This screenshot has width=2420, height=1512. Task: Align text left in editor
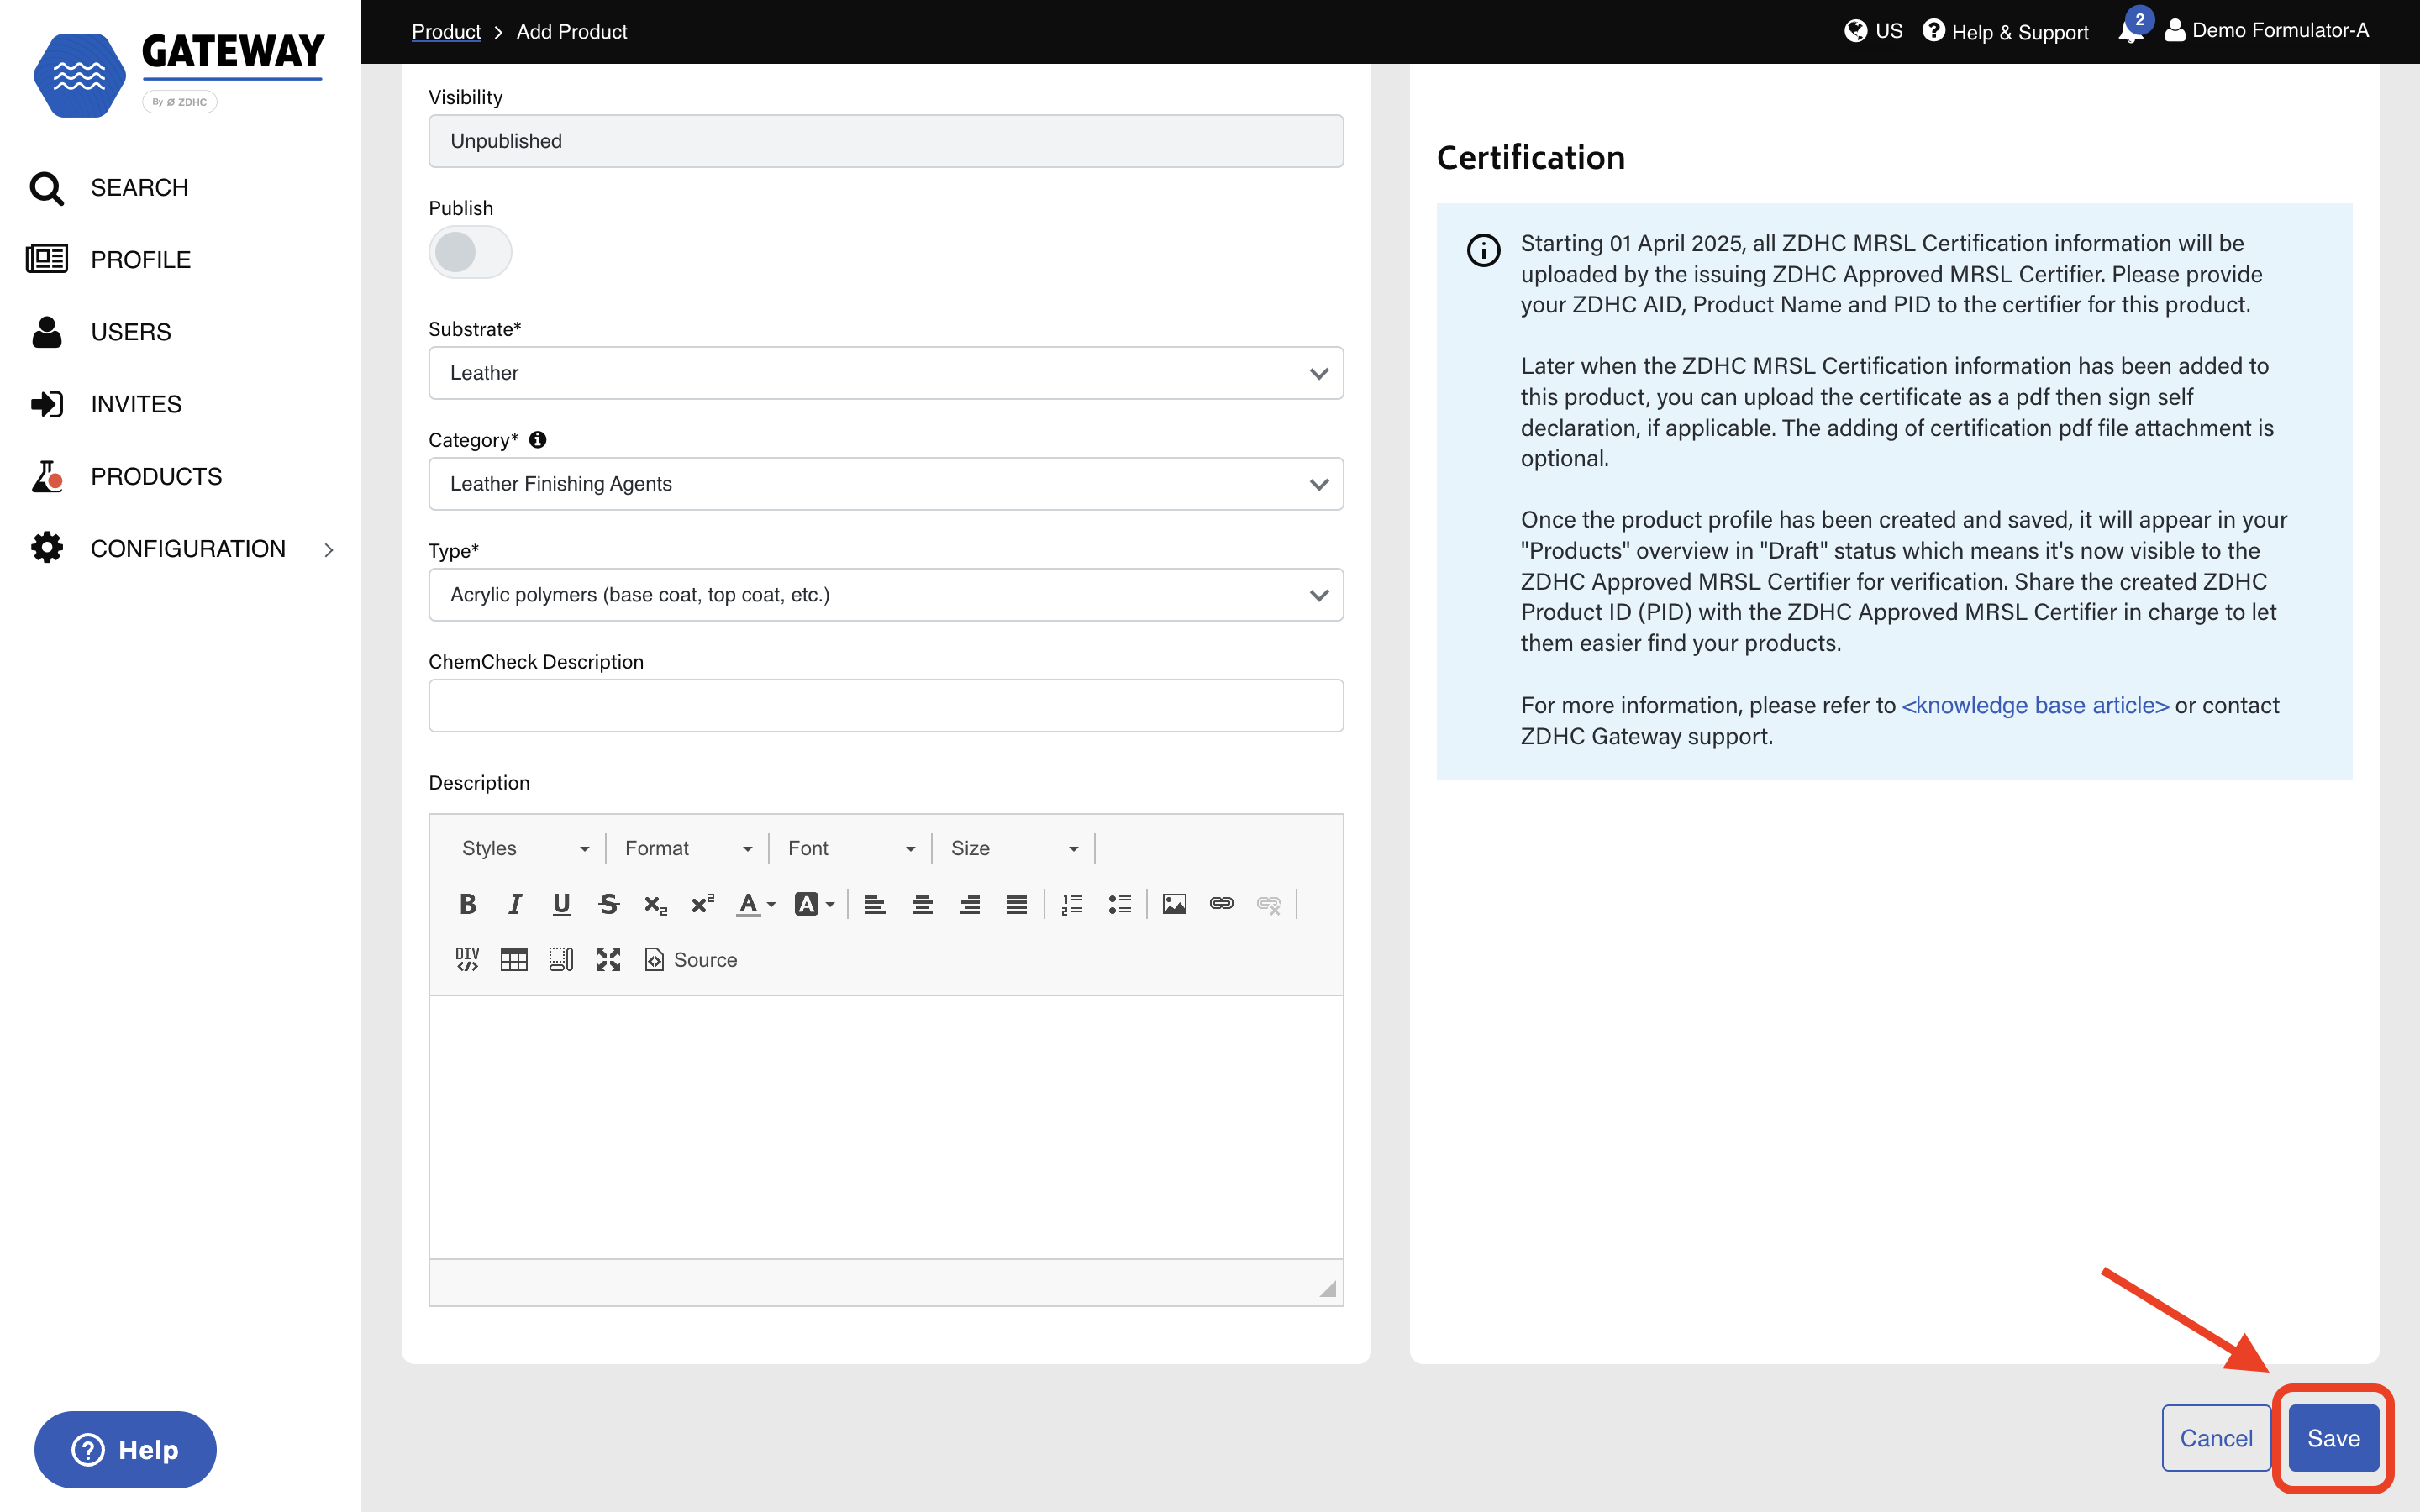click(875, 904)
